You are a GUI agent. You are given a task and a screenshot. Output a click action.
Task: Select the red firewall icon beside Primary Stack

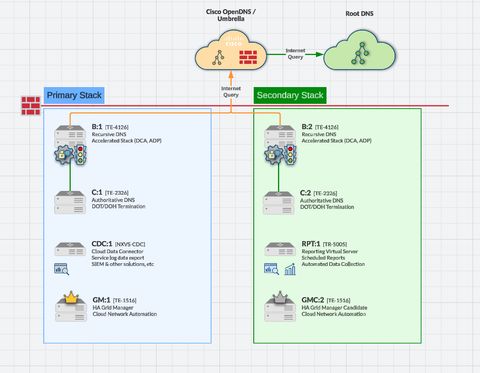pos(31,105)
